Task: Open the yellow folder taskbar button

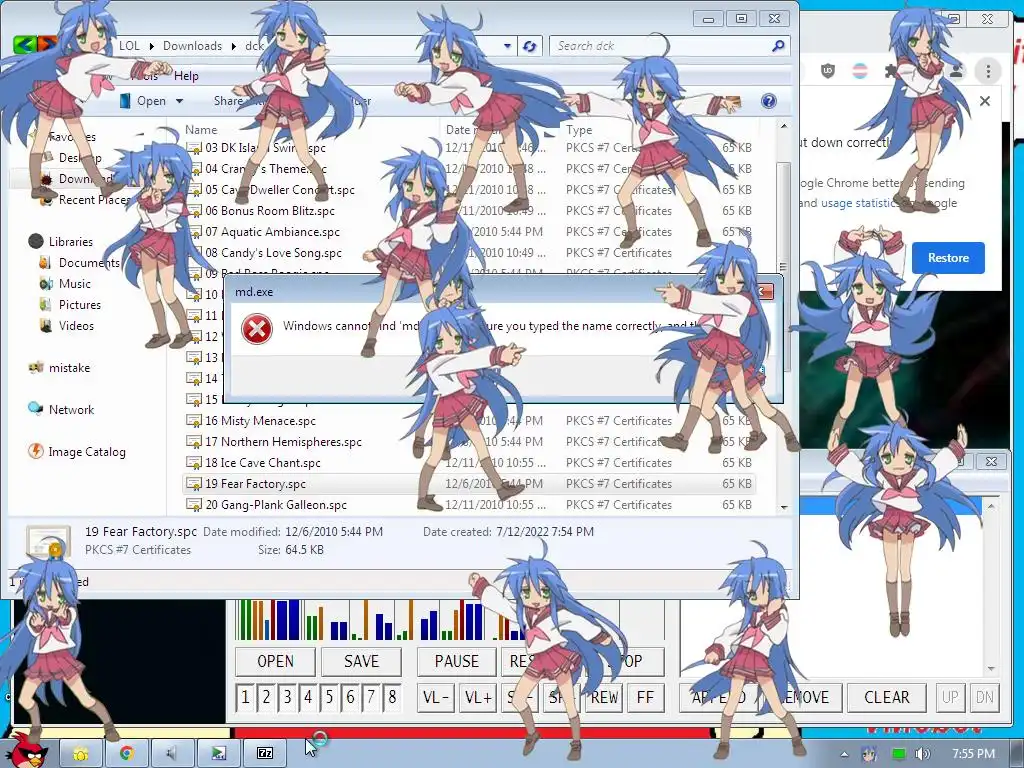Action: [x=81, y=754]
